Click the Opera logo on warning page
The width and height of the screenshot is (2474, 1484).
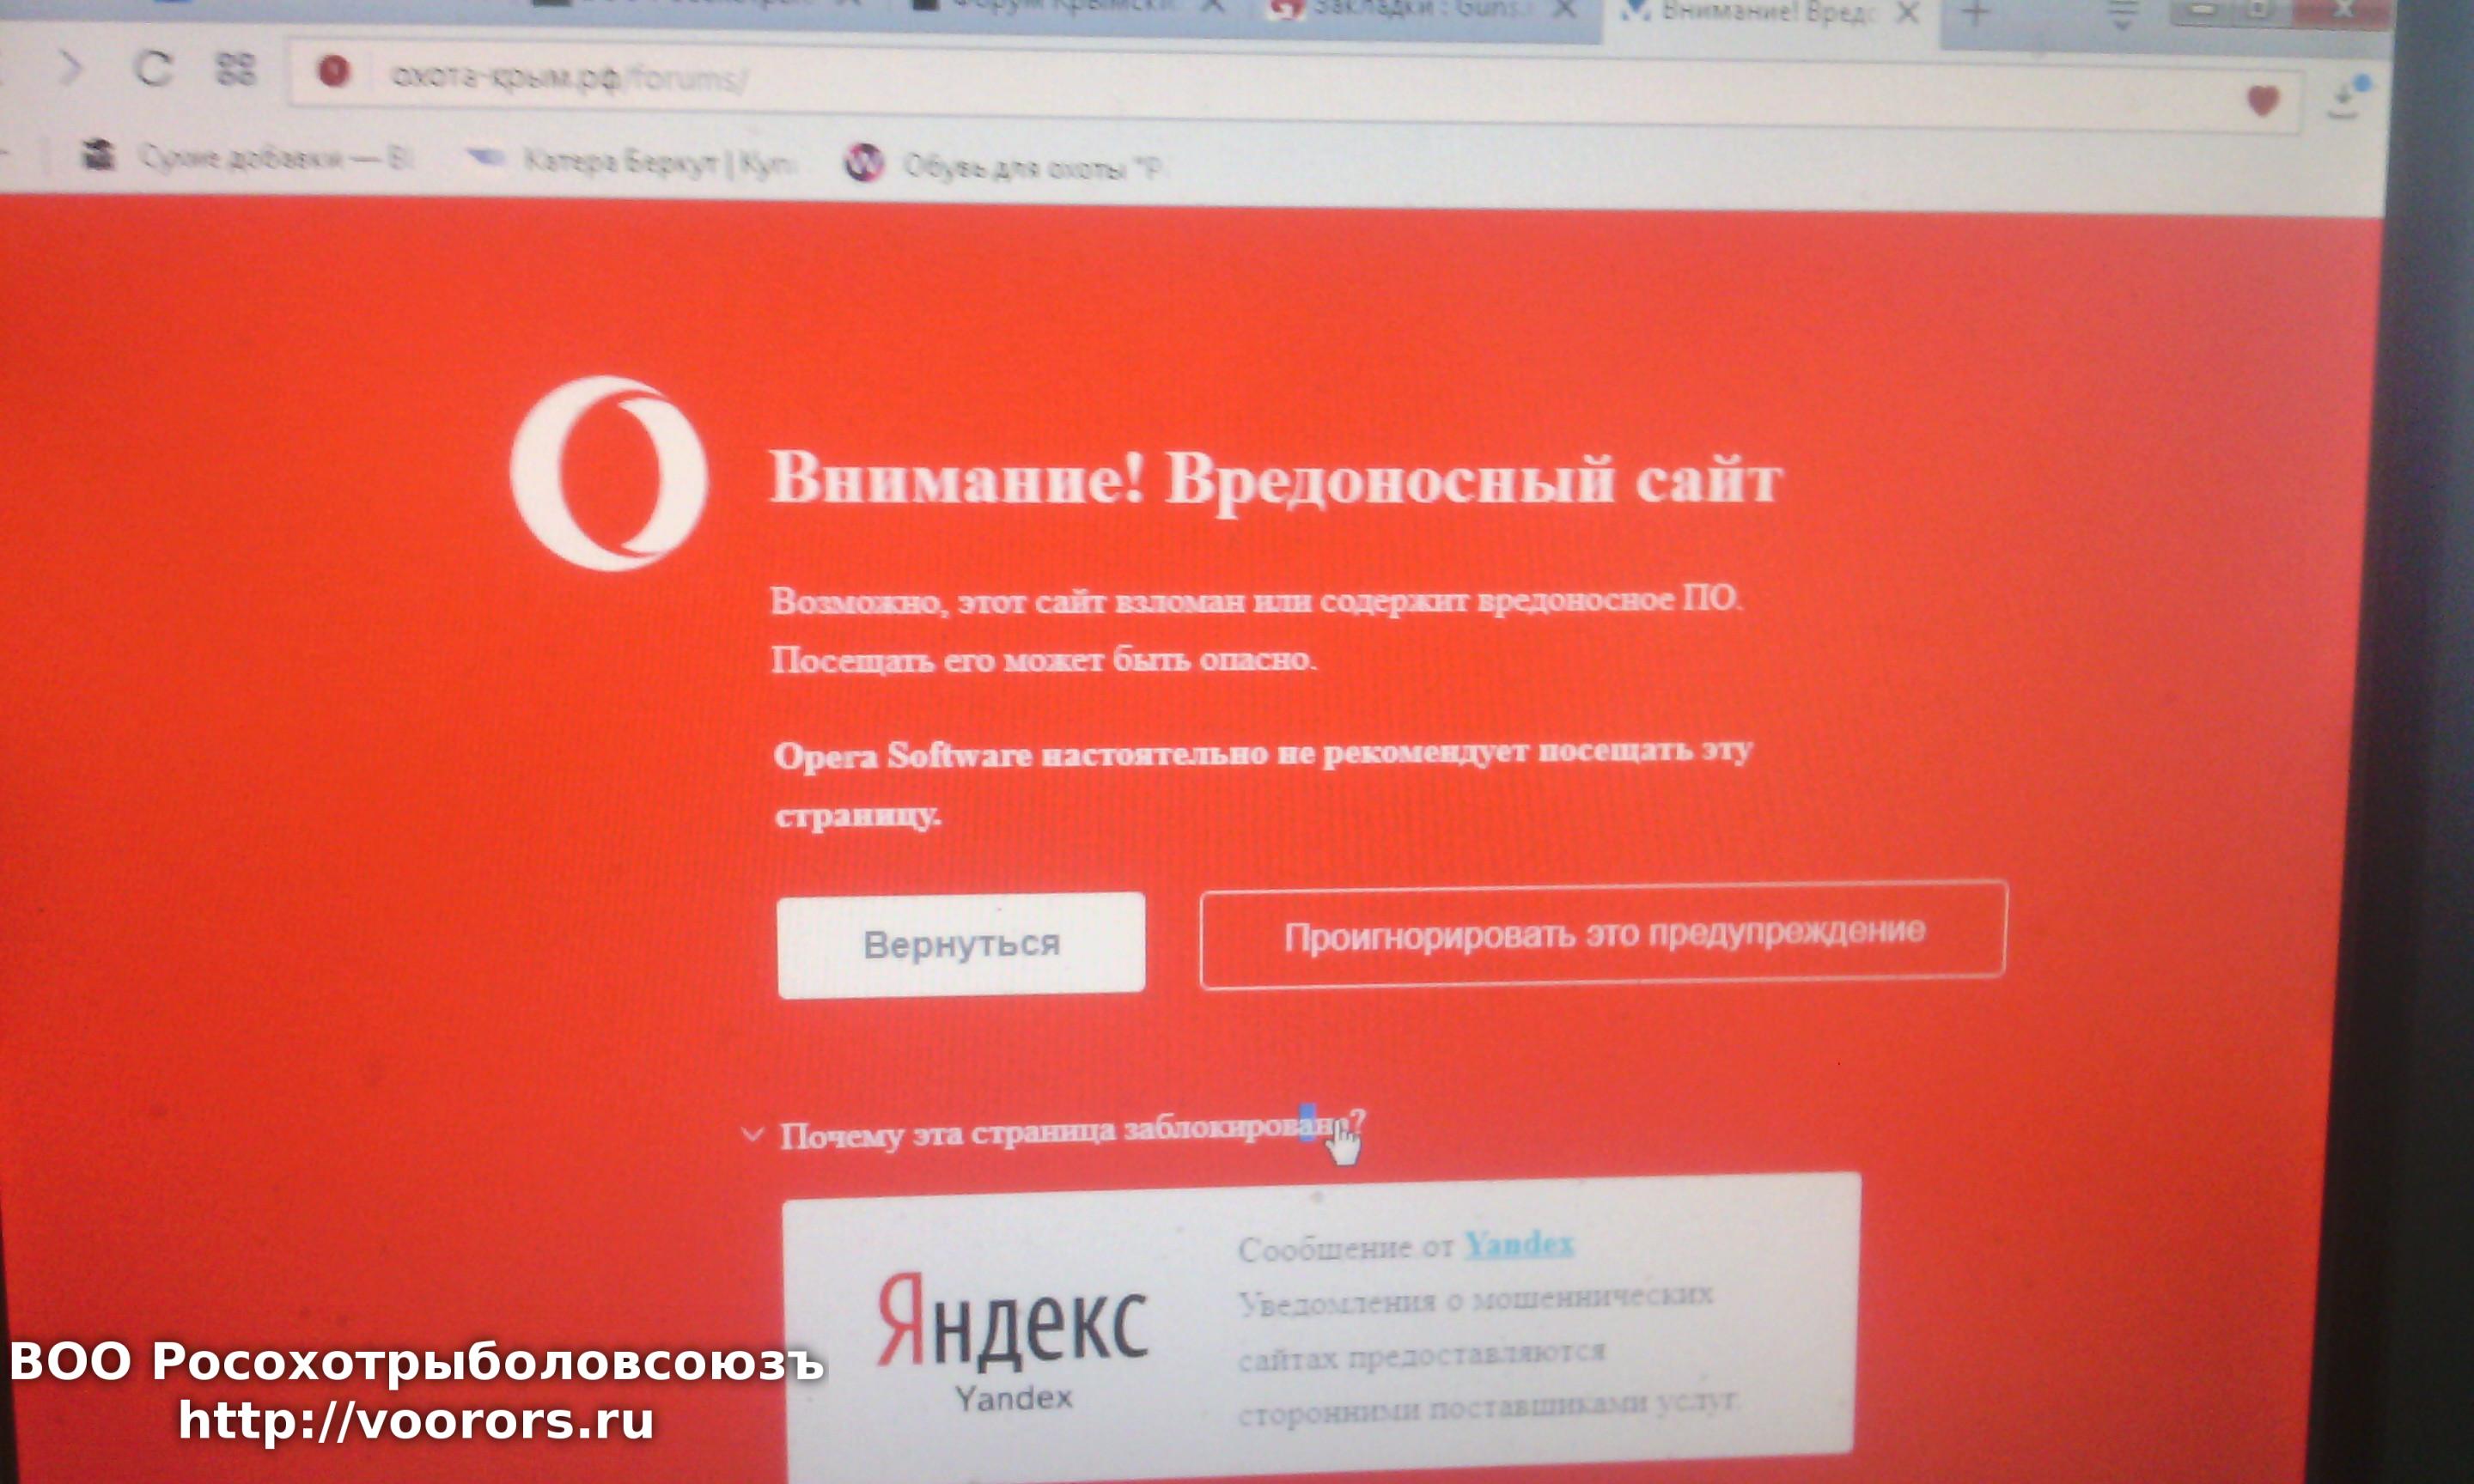point(608,473)
